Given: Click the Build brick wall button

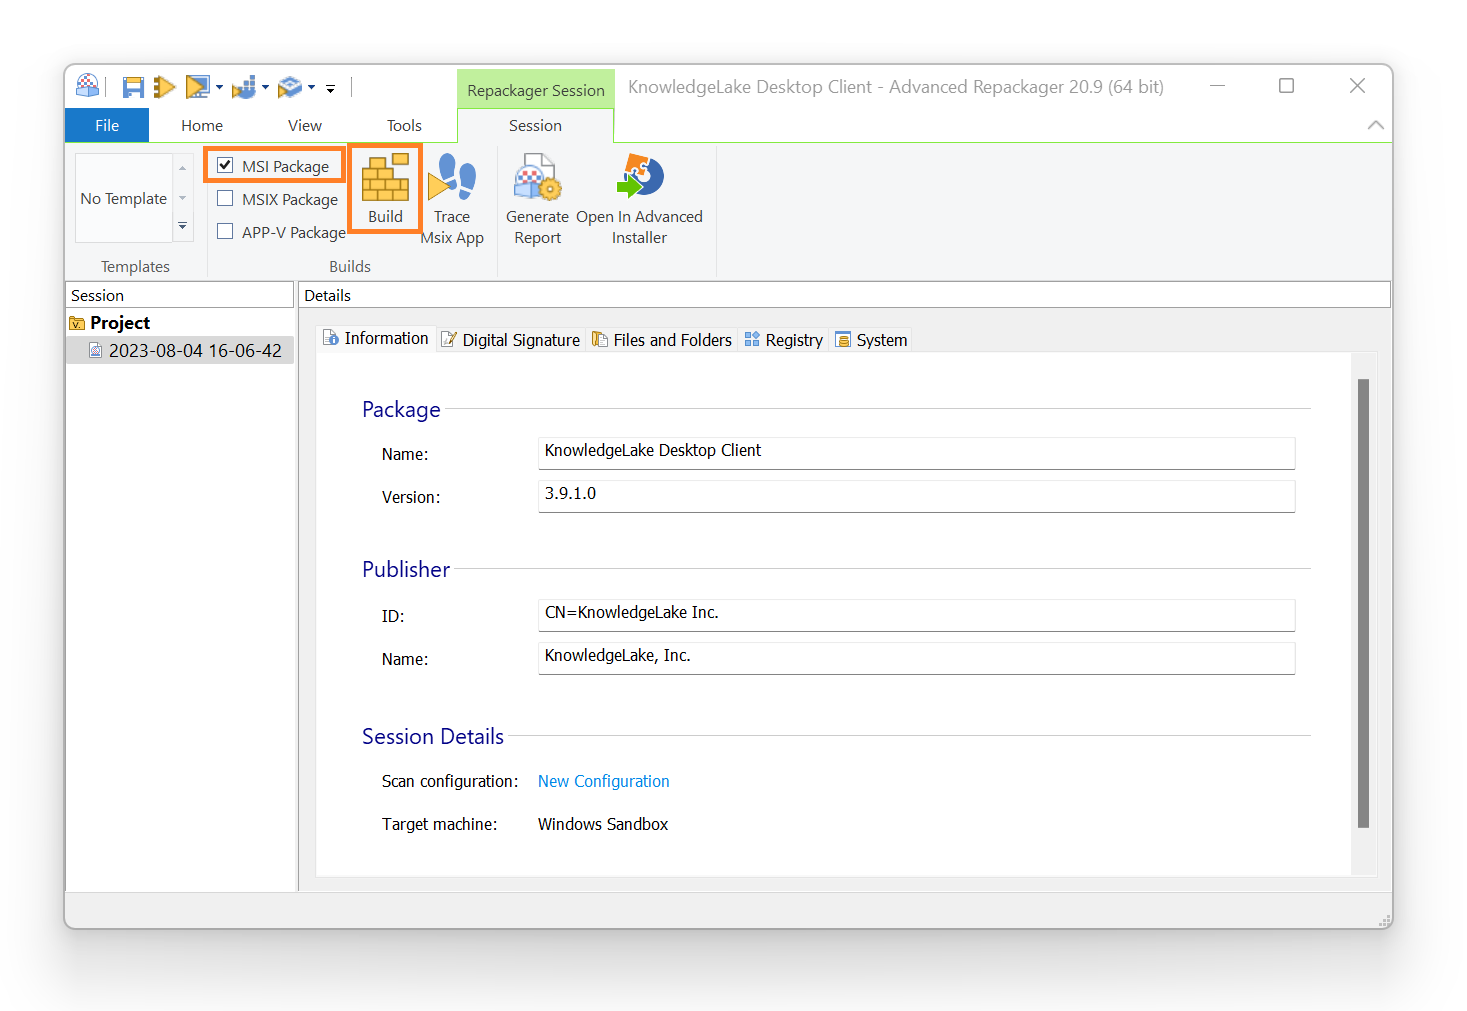Looking at the screenshot, I should (385, 188).
